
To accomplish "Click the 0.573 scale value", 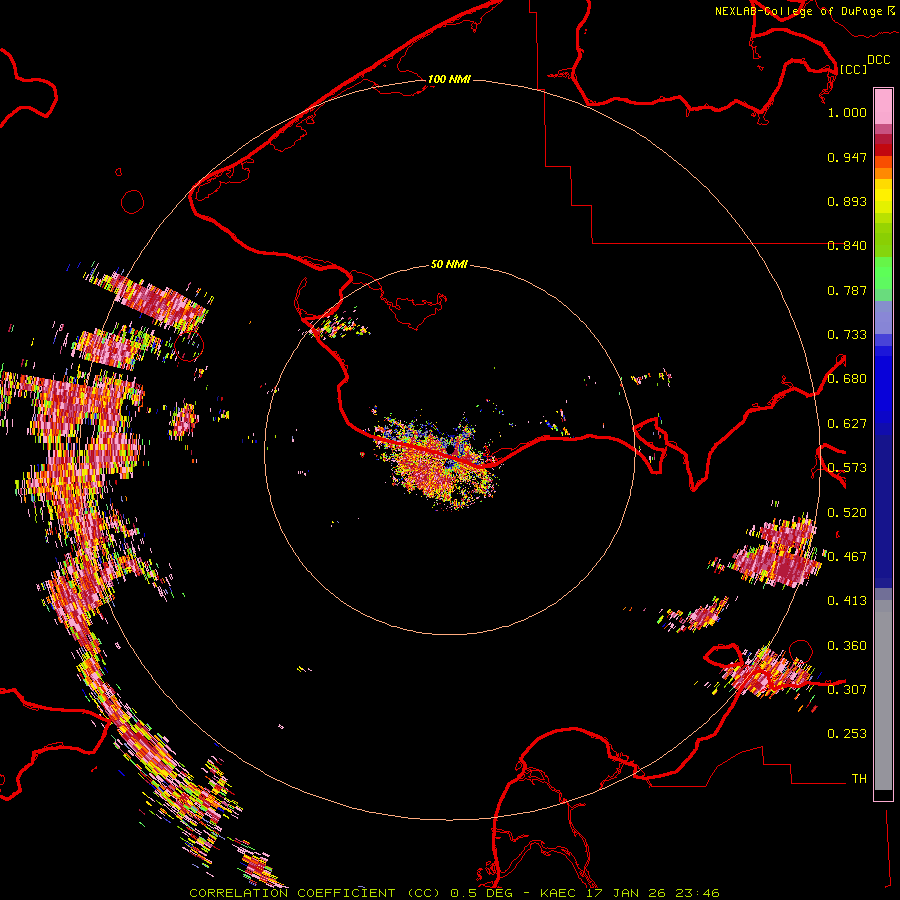I will tap(847, 468).
